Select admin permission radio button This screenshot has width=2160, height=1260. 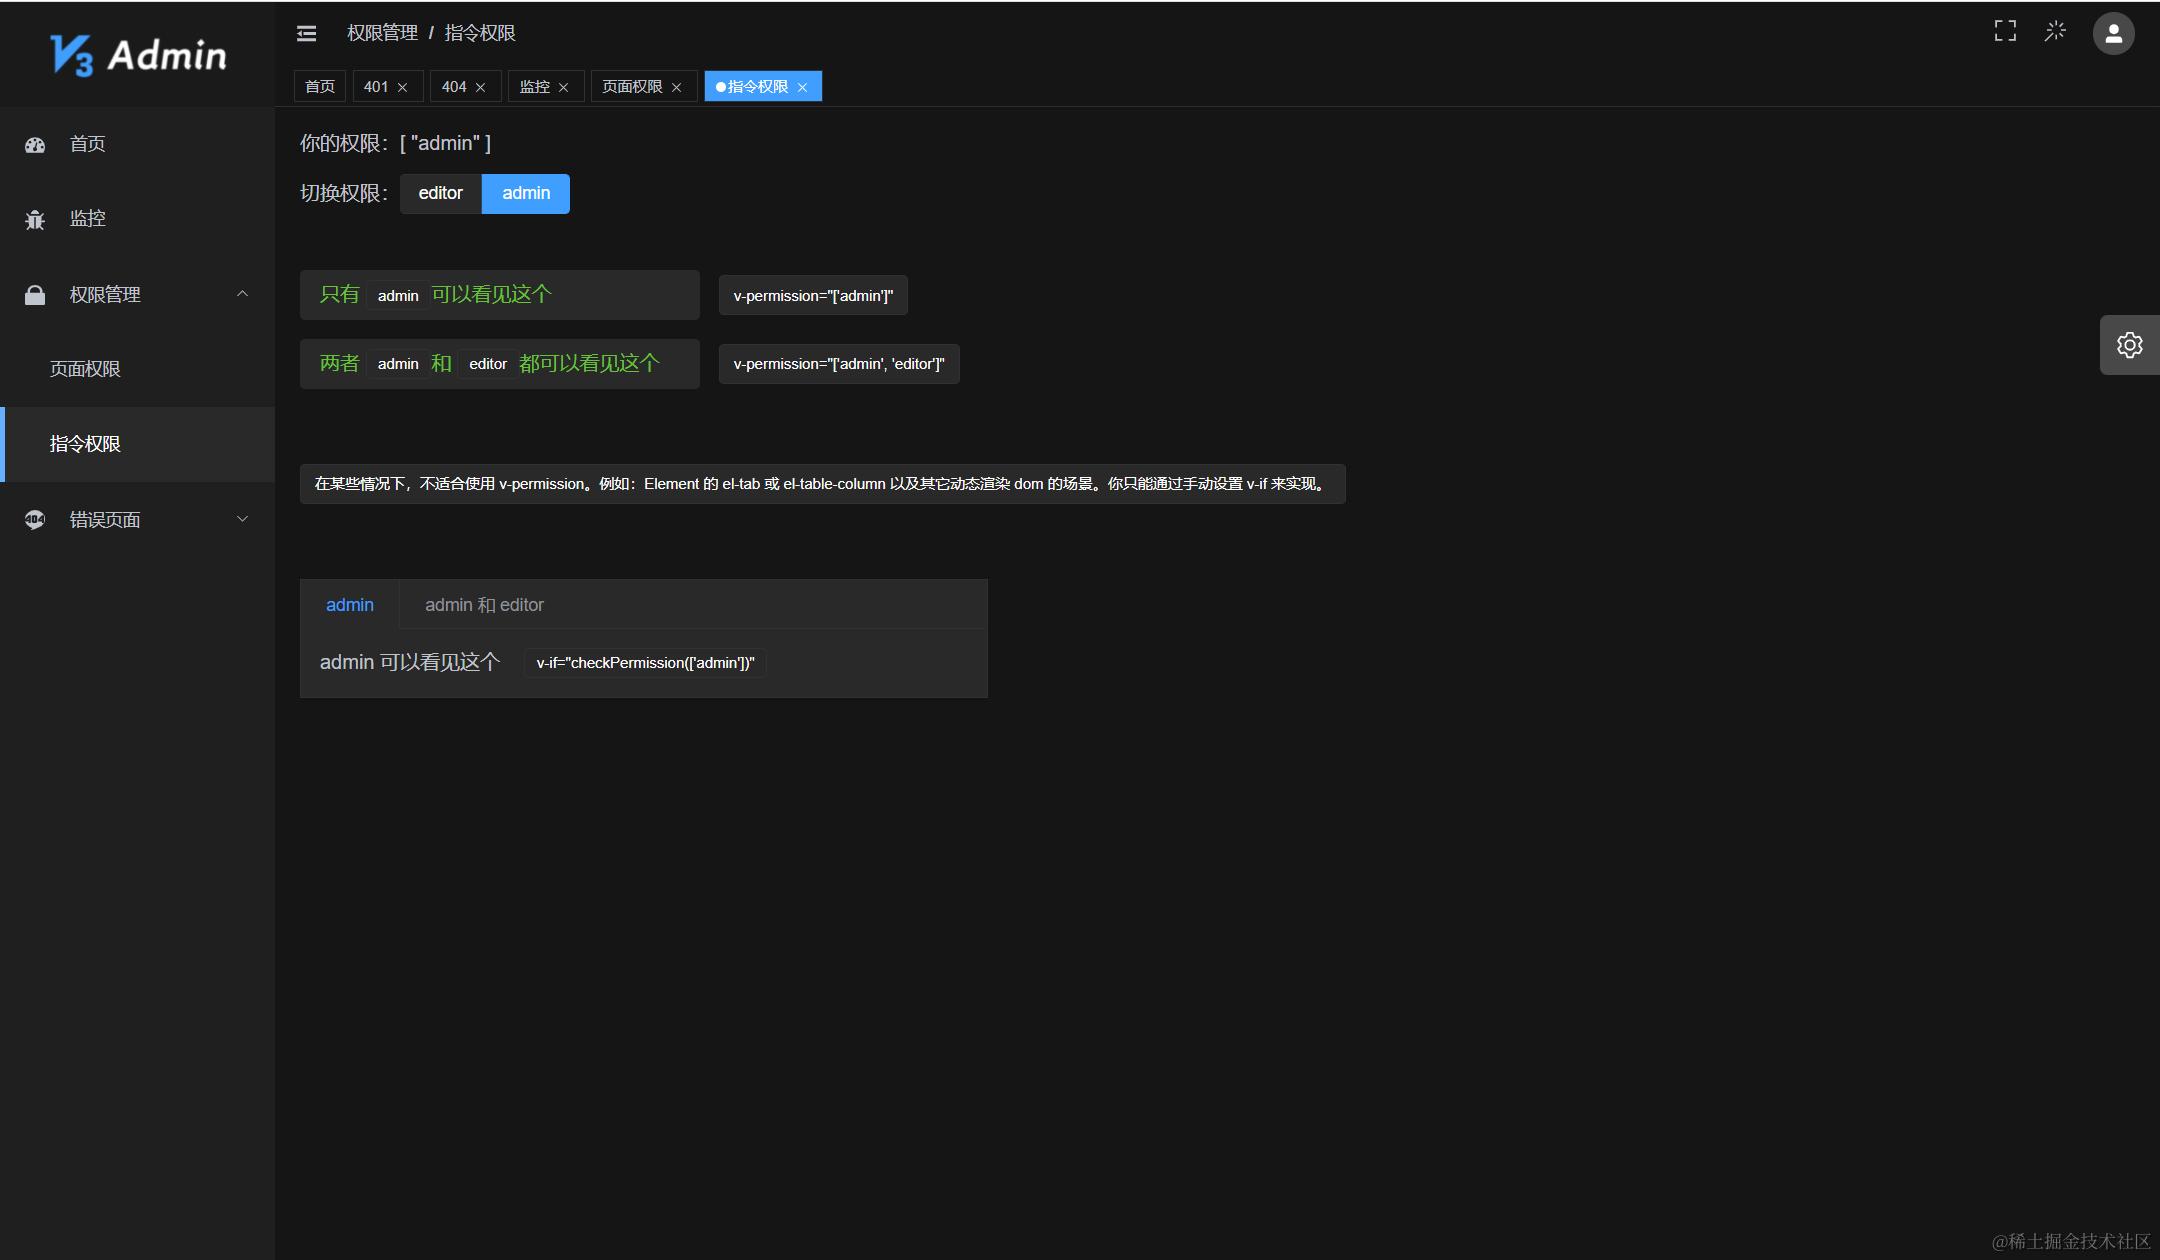tap(526, 194)
